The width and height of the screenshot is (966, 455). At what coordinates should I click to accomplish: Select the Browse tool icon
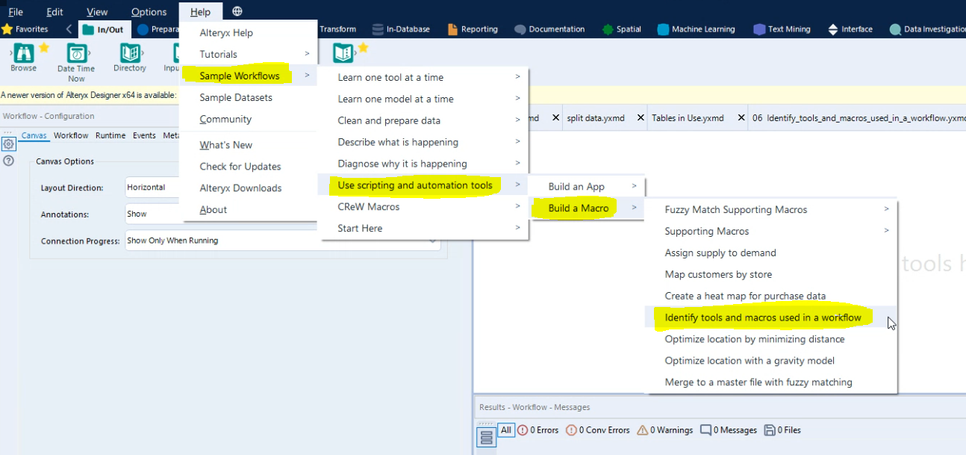click(23, 53)
